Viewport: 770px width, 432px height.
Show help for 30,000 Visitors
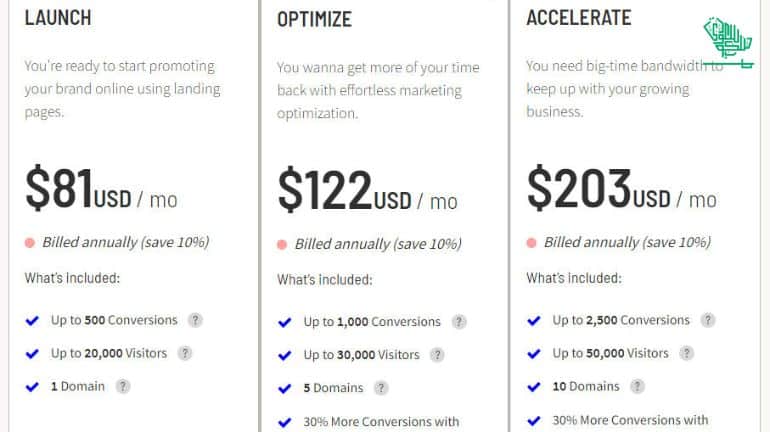[x=437, y=354]
